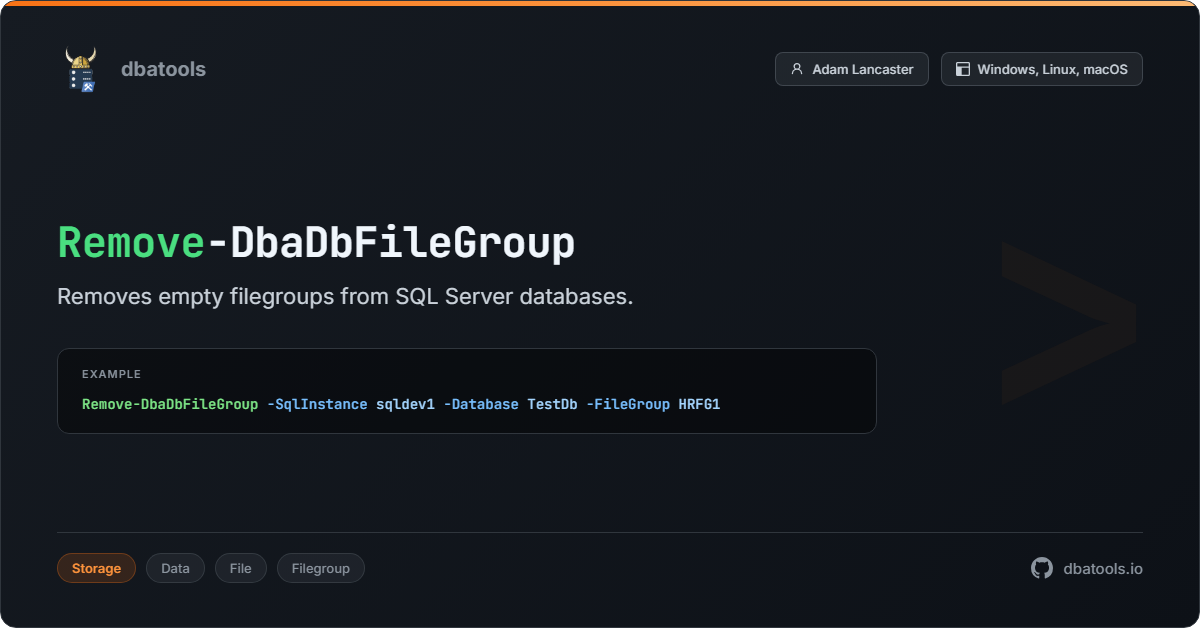Click the -FileGroup parameter in code
This screenshot has height=628, width=1200.
[x=628, y=404]
